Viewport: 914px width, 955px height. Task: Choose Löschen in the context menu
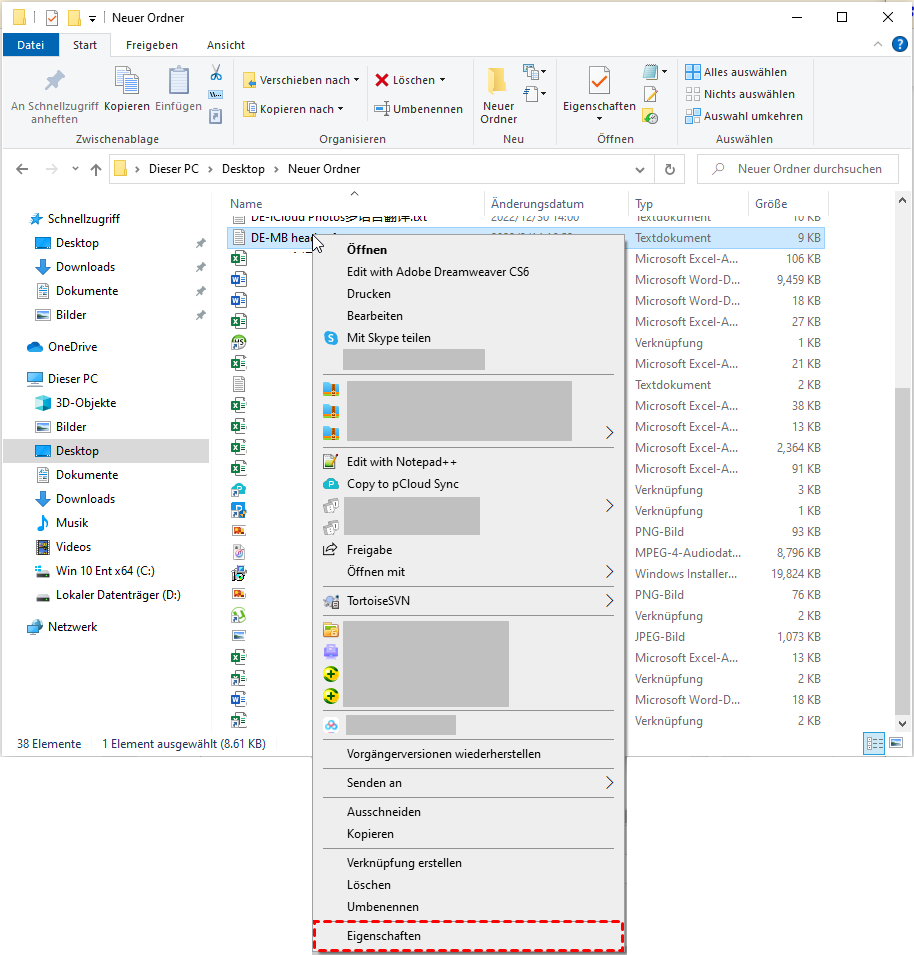[x=468, y=884]
